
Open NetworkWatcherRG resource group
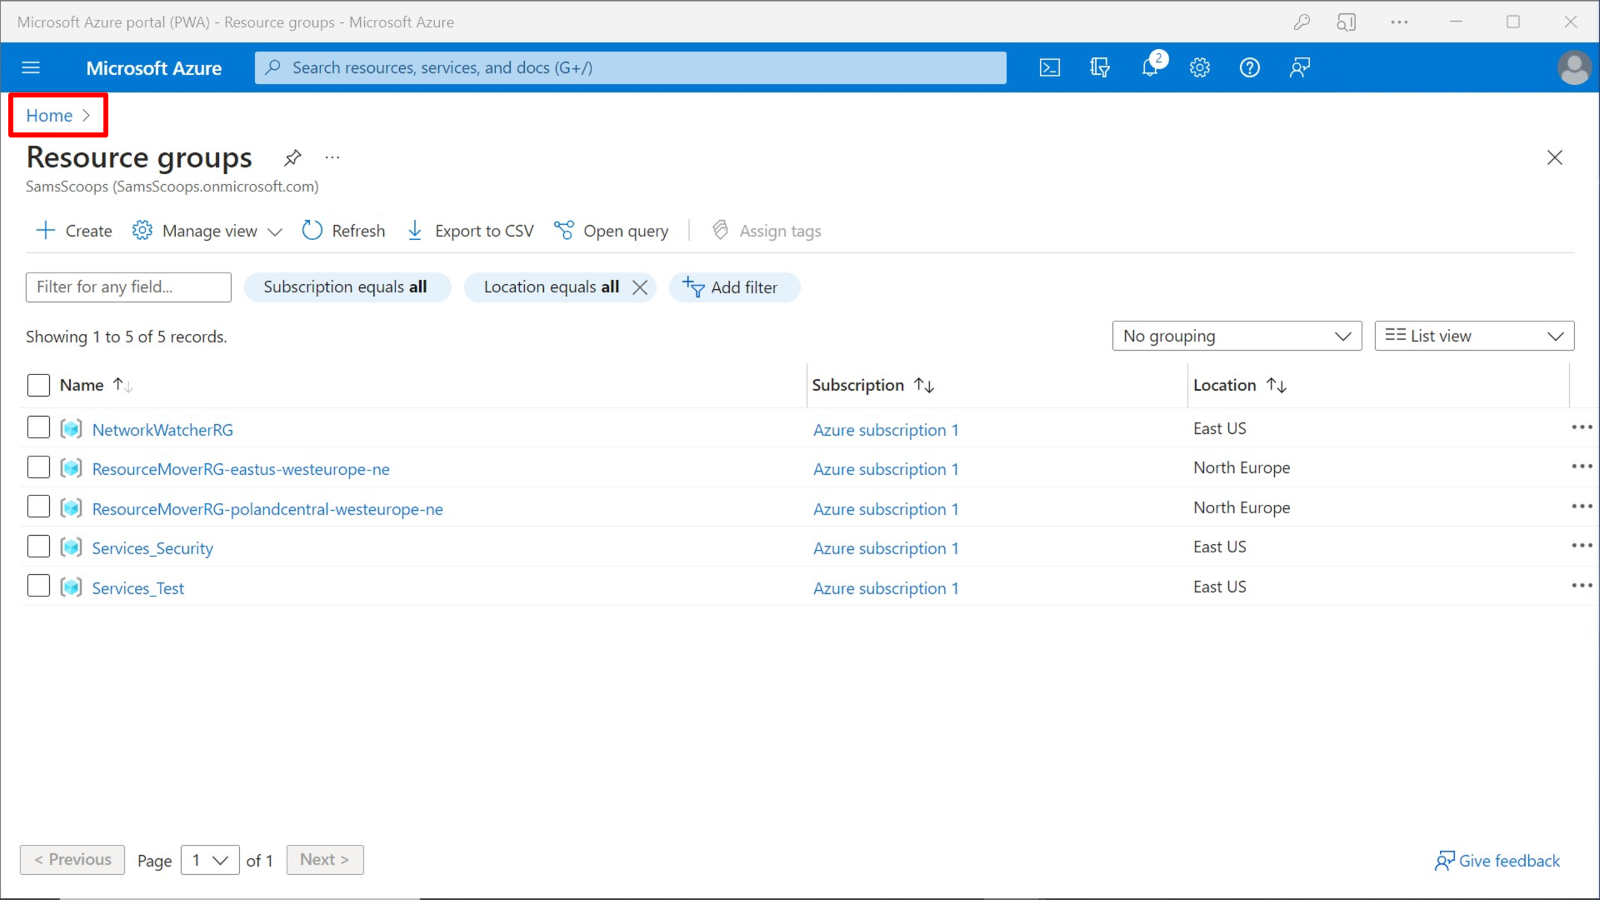(x=162, y=430)
